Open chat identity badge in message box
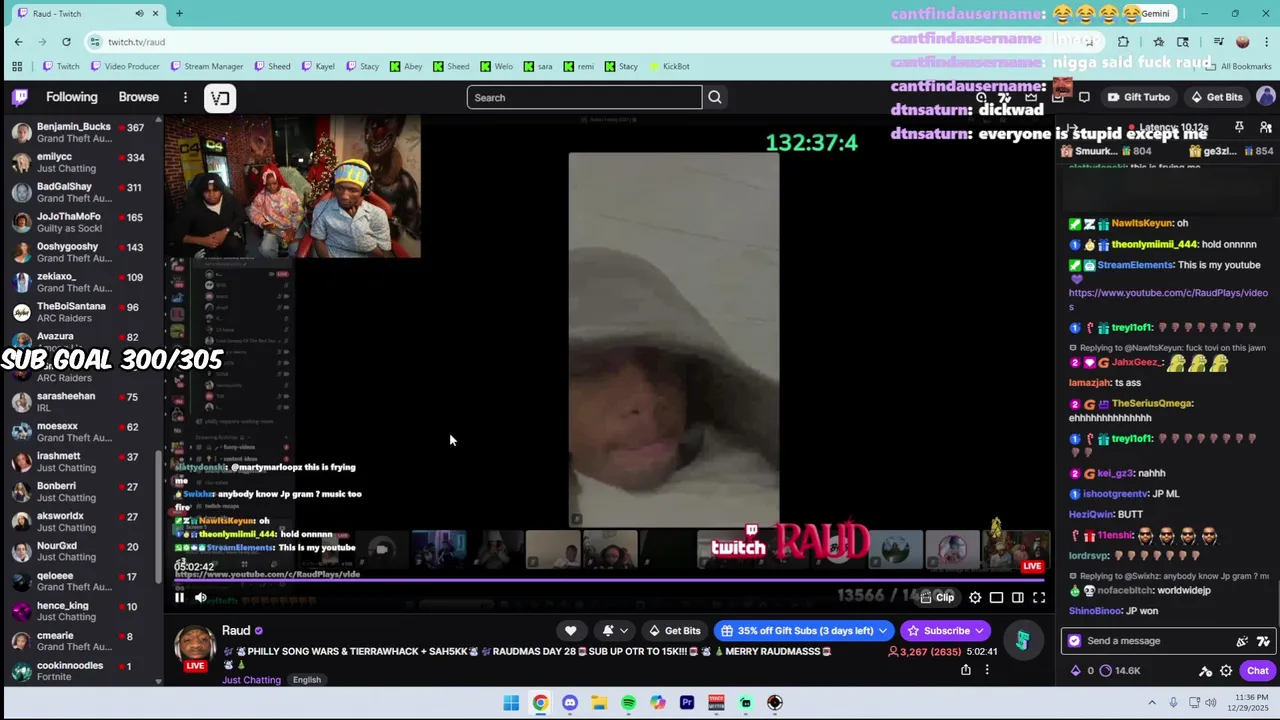 tap(1074, 641)
